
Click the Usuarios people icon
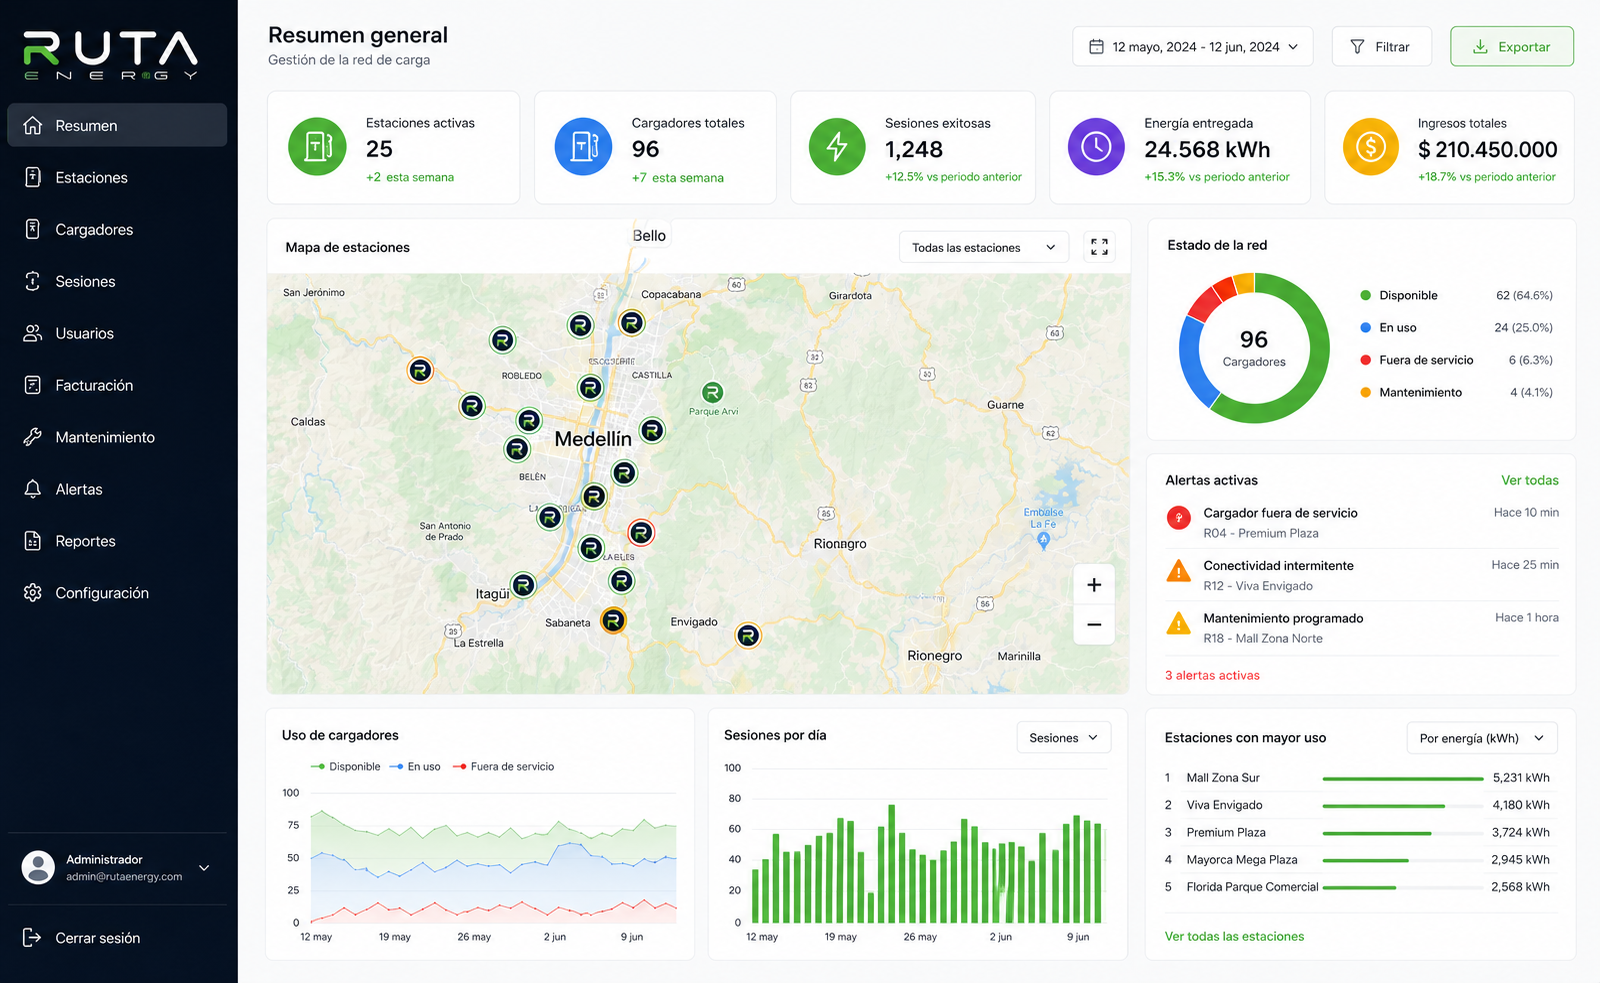33,333
